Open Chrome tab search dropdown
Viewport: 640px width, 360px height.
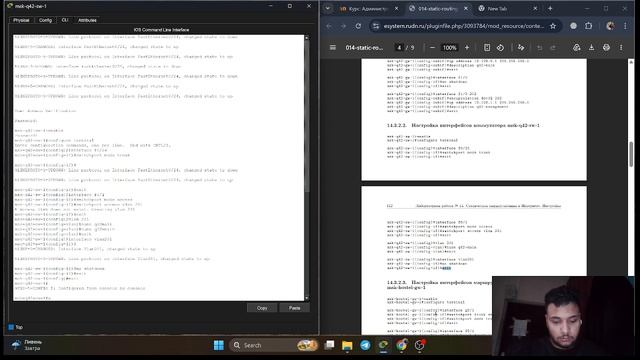[327, 8]
